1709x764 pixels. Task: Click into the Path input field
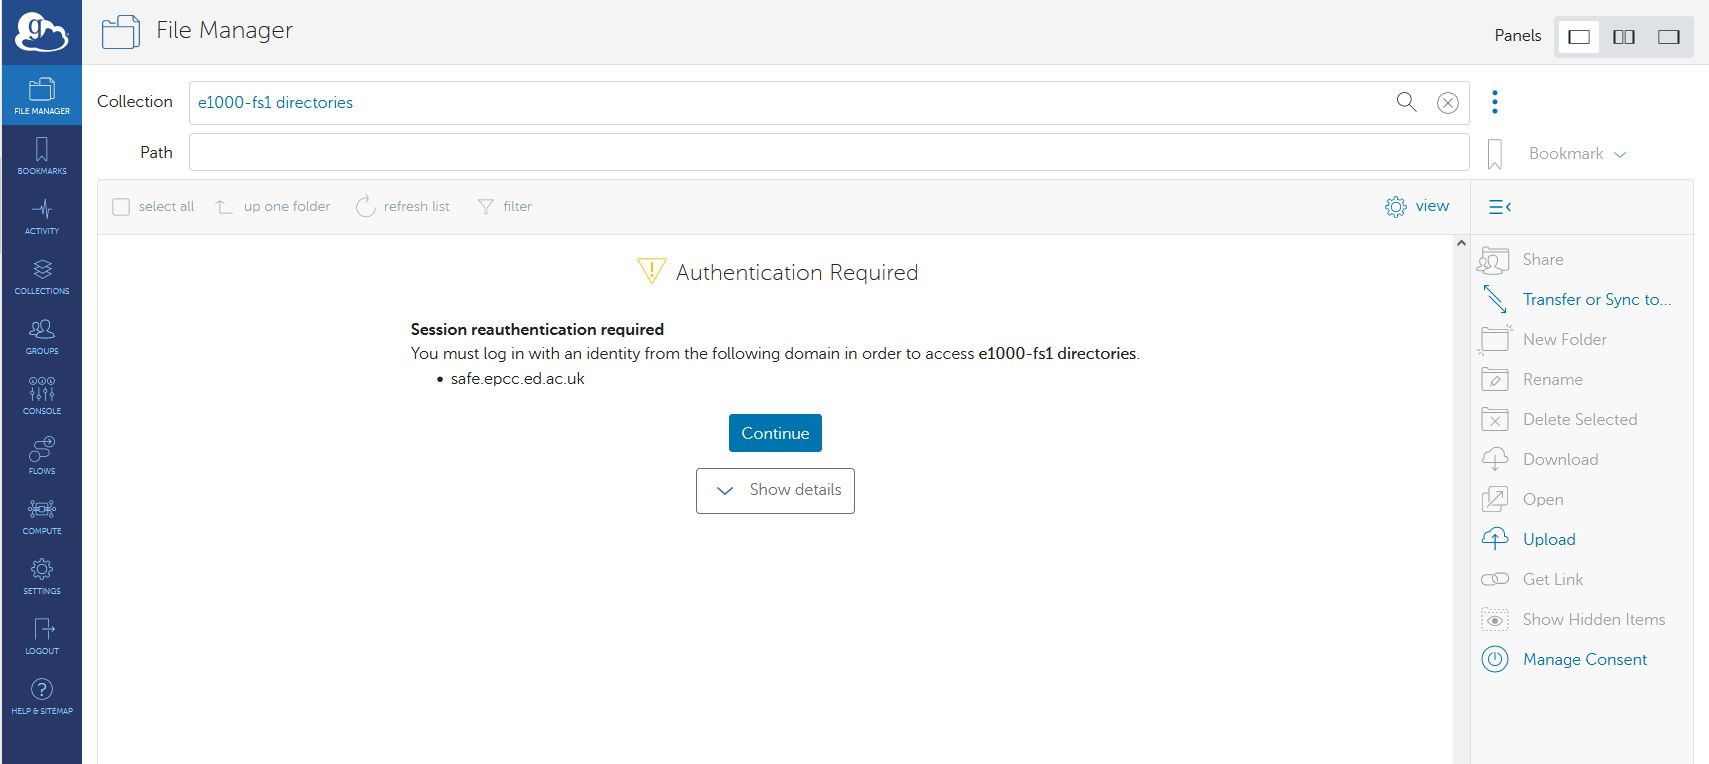tap(828, 152)
